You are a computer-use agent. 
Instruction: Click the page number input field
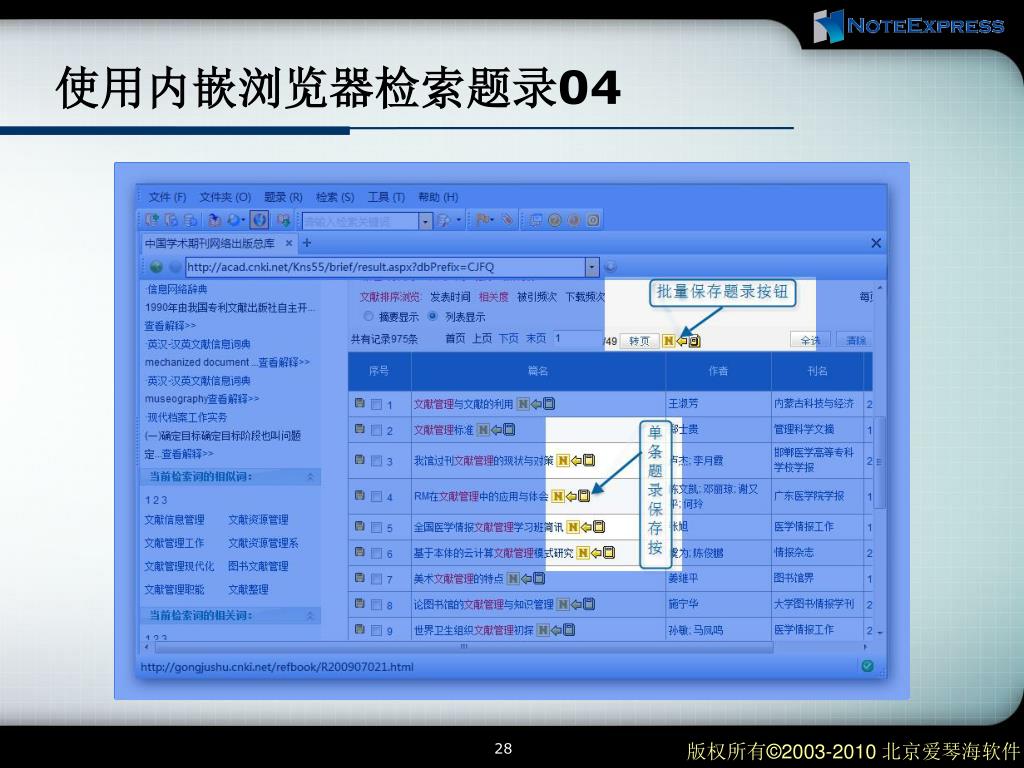point(577,339)
